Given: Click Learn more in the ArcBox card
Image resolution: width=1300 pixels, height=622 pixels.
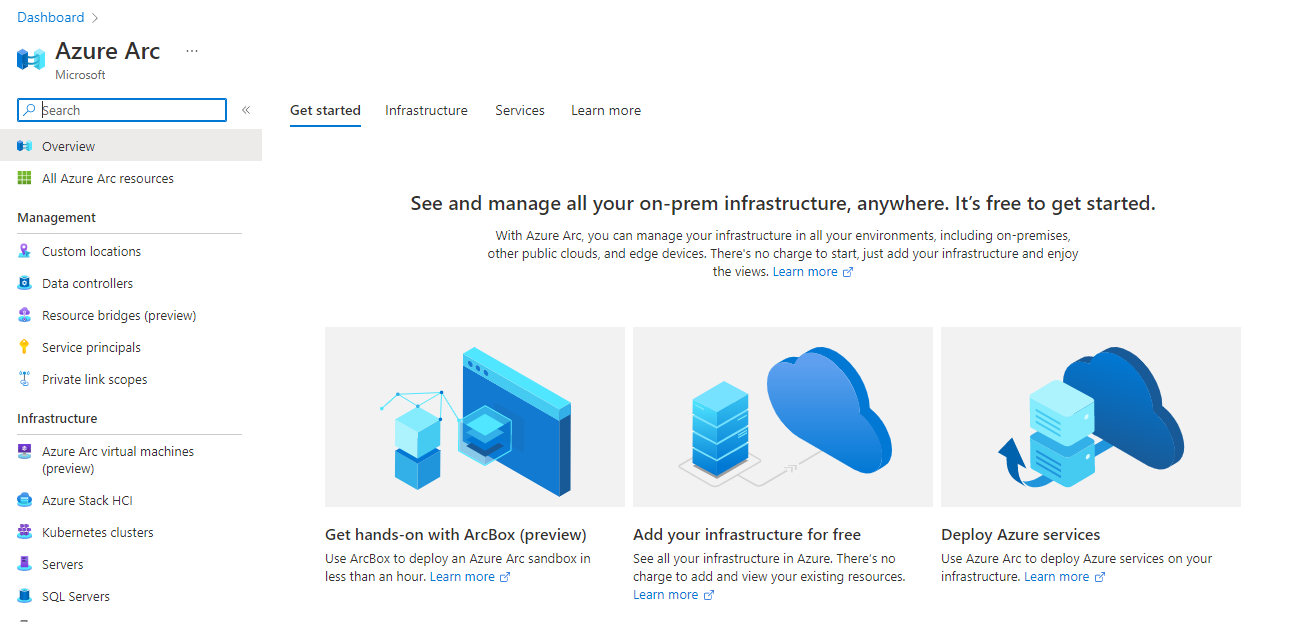Looking at the screenshot, I should pyautogui.click(x=463, y=576).
